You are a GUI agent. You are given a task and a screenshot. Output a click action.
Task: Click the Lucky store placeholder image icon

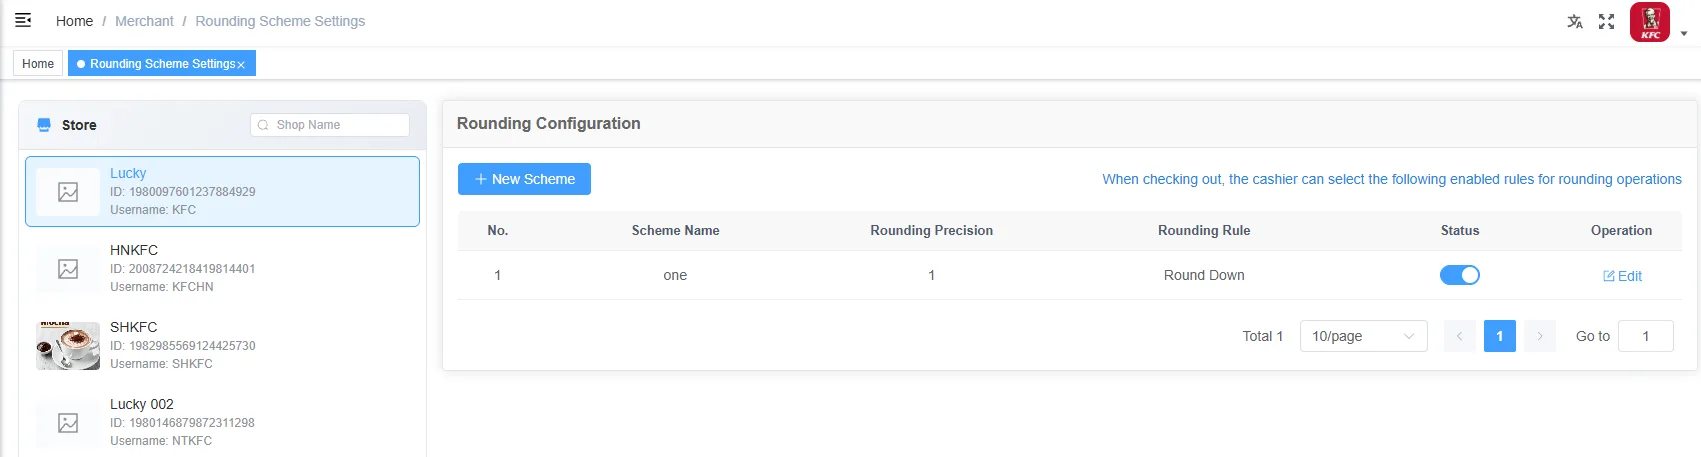(x=68, y=192)
